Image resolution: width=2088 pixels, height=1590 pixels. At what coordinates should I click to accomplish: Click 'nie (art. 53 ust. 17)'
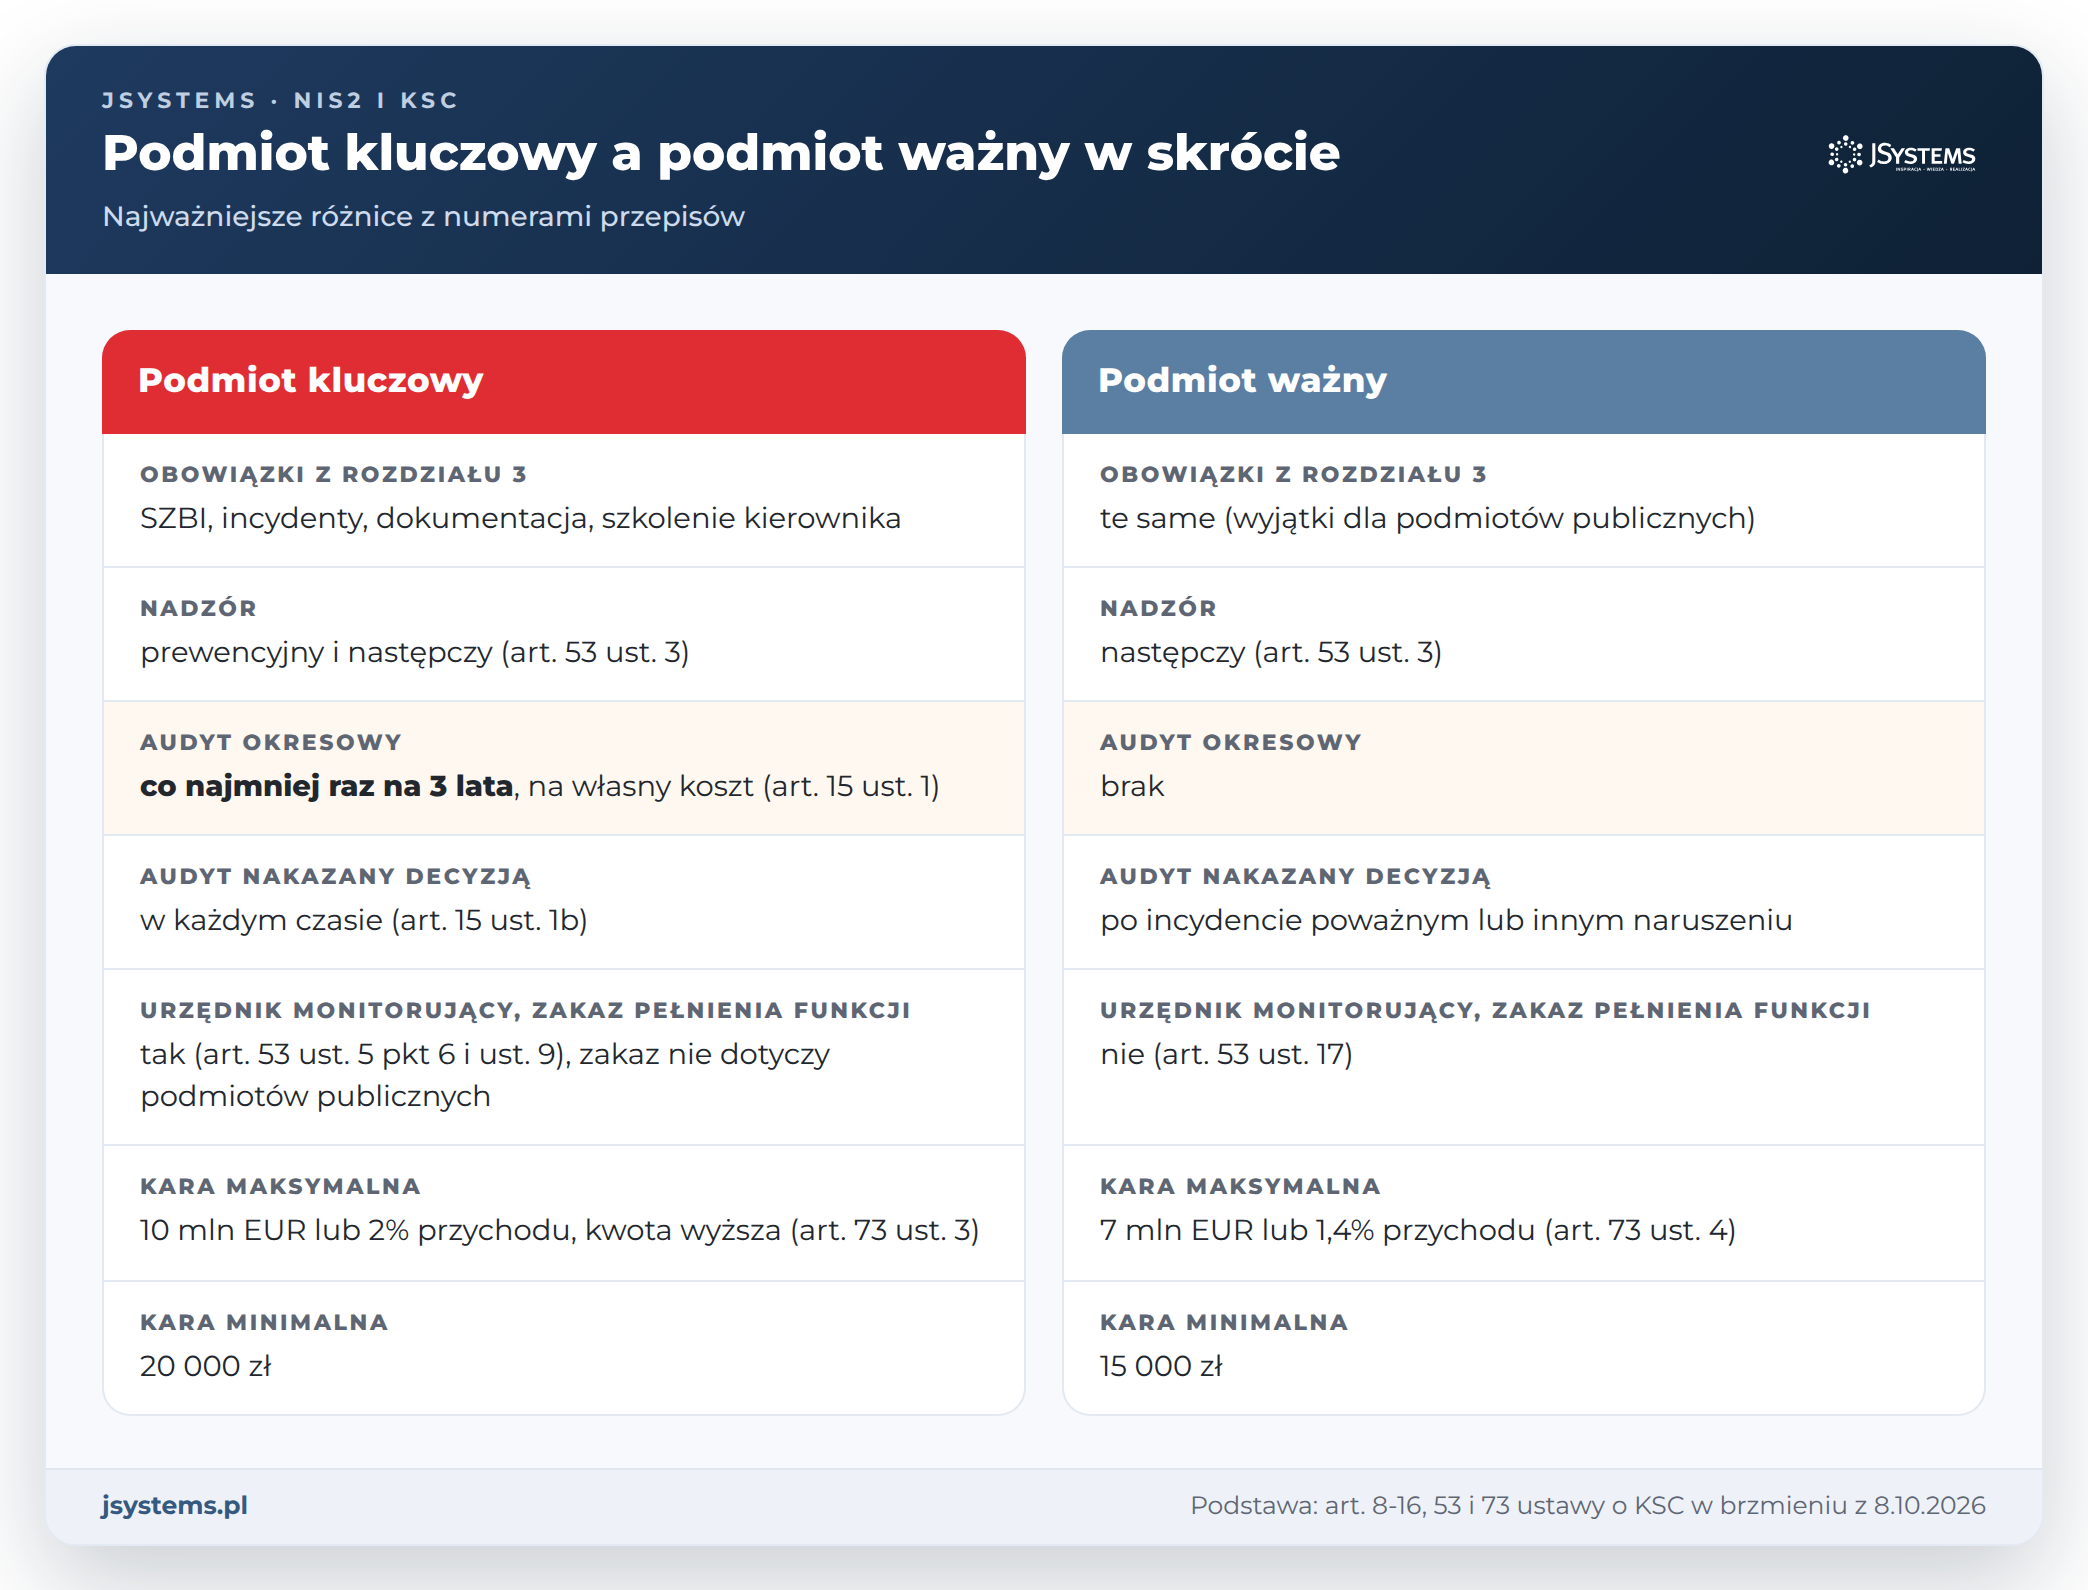click(x=1226, y=1054)
